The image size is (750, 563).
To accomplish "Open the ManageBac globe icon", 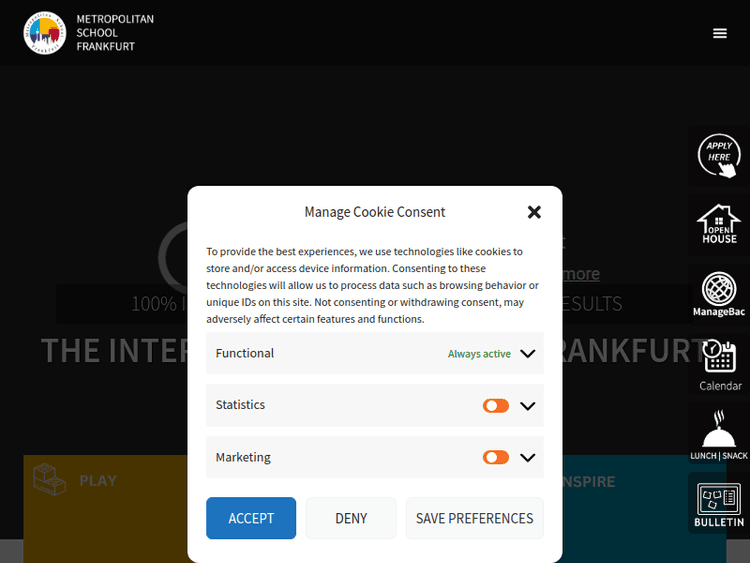I will pos(718,293).
